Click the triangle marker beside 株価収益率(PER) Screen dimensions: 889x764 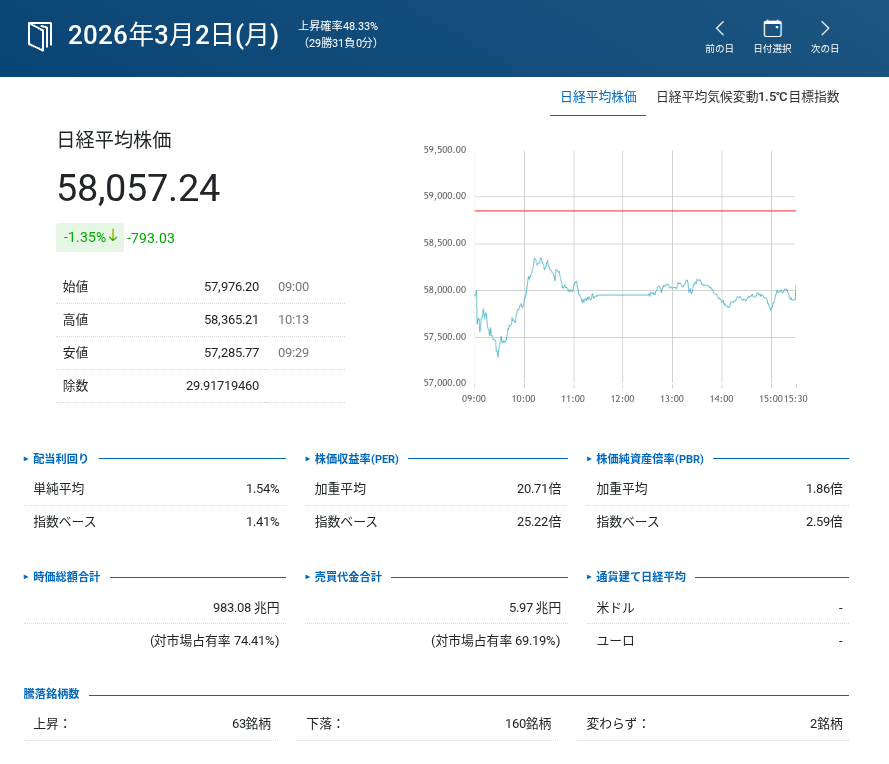(x=308, y=459)
